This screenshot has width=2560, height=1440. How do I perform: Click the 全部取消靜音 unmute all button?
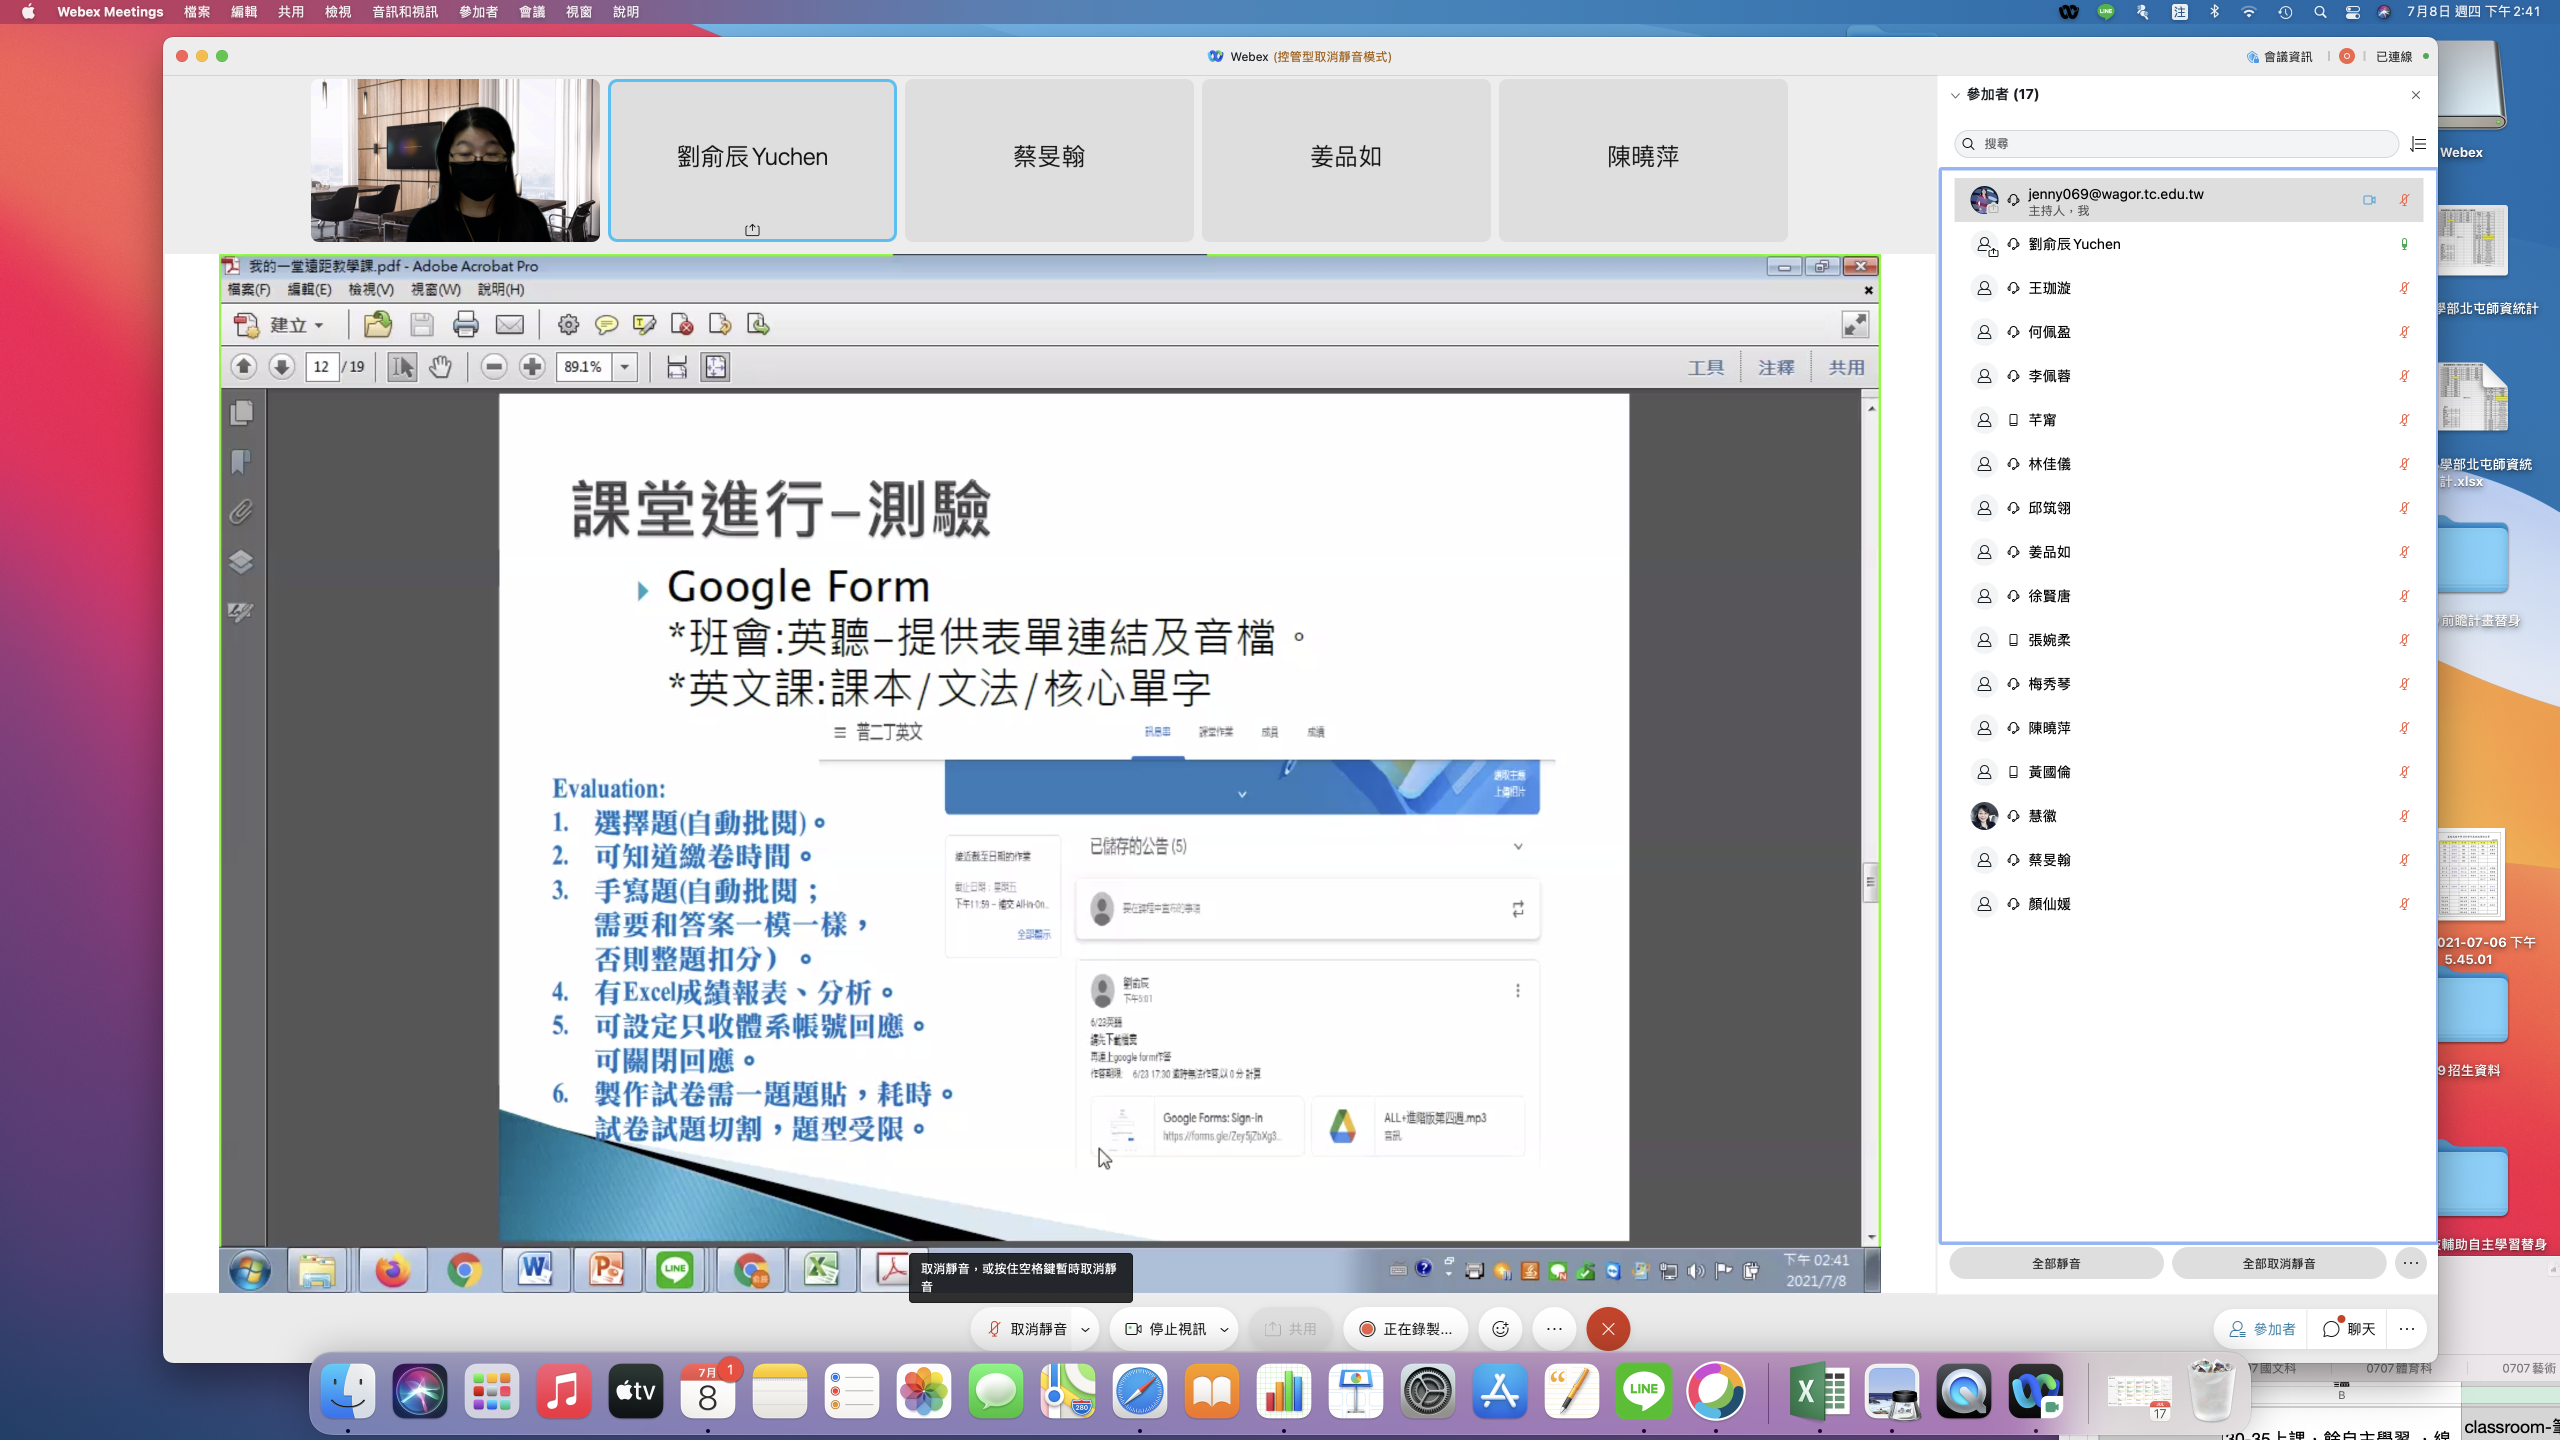pos(2279,1263)
